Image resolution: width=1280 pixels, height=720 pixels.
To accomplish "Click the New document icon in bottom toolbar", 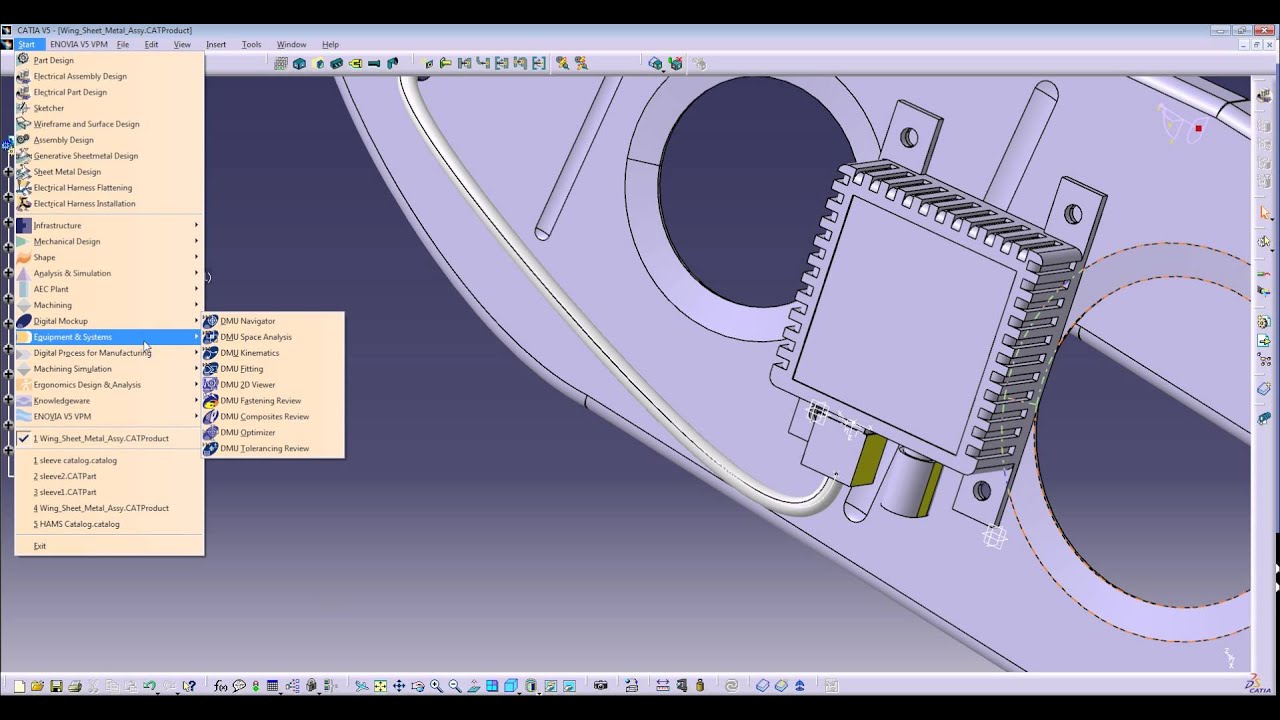I will coord(19,686).
